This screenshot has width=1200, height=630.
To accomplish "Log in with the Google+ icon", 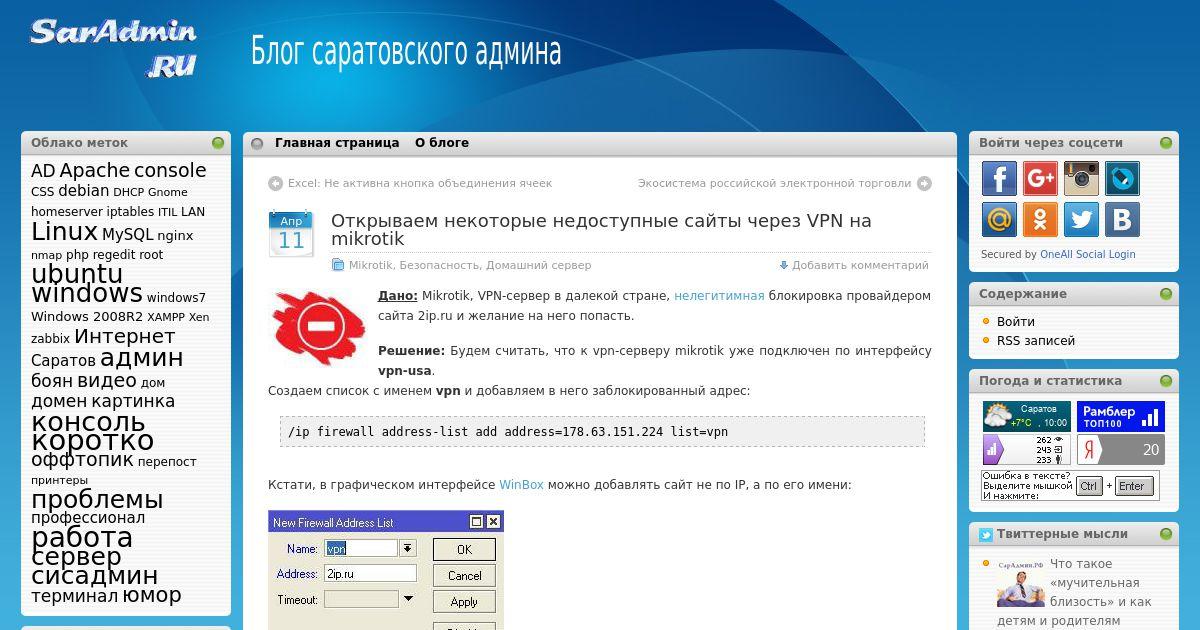I will click(x=1040, y=178).
